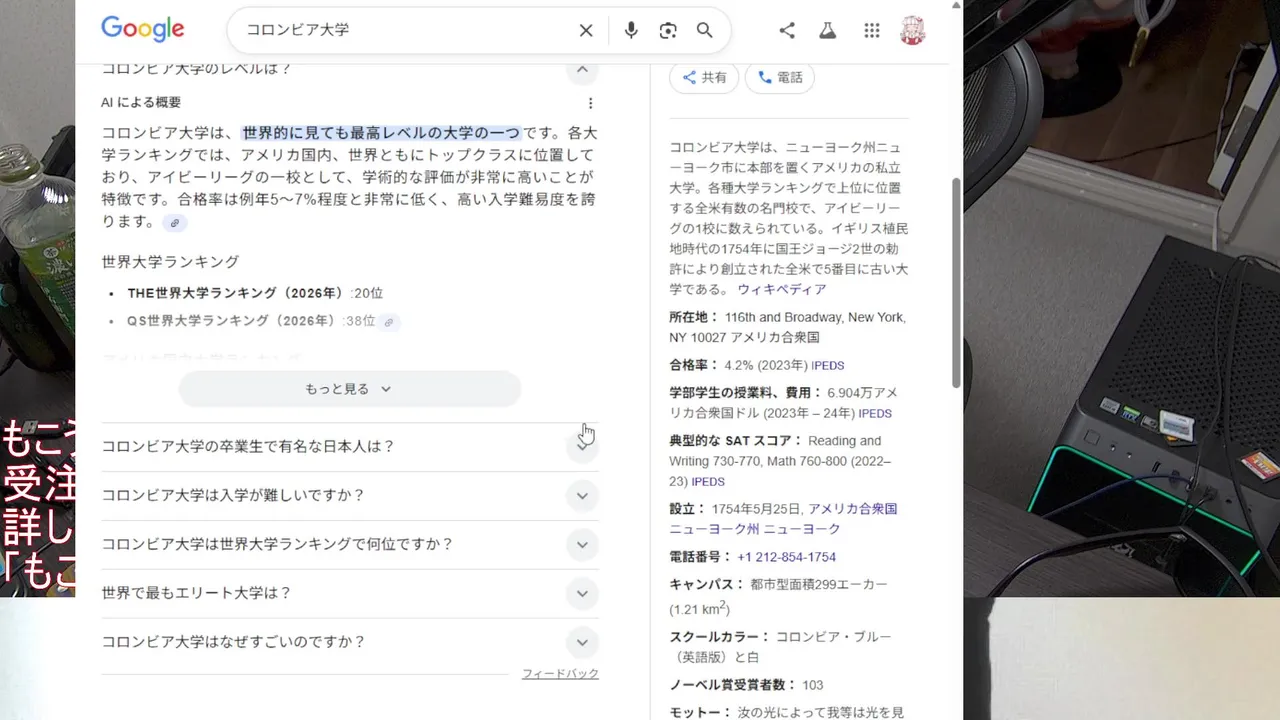The height and width of the screenshot is (720, 1280).
Task: Click the AI による概要 label
Action: pos(141,102)
